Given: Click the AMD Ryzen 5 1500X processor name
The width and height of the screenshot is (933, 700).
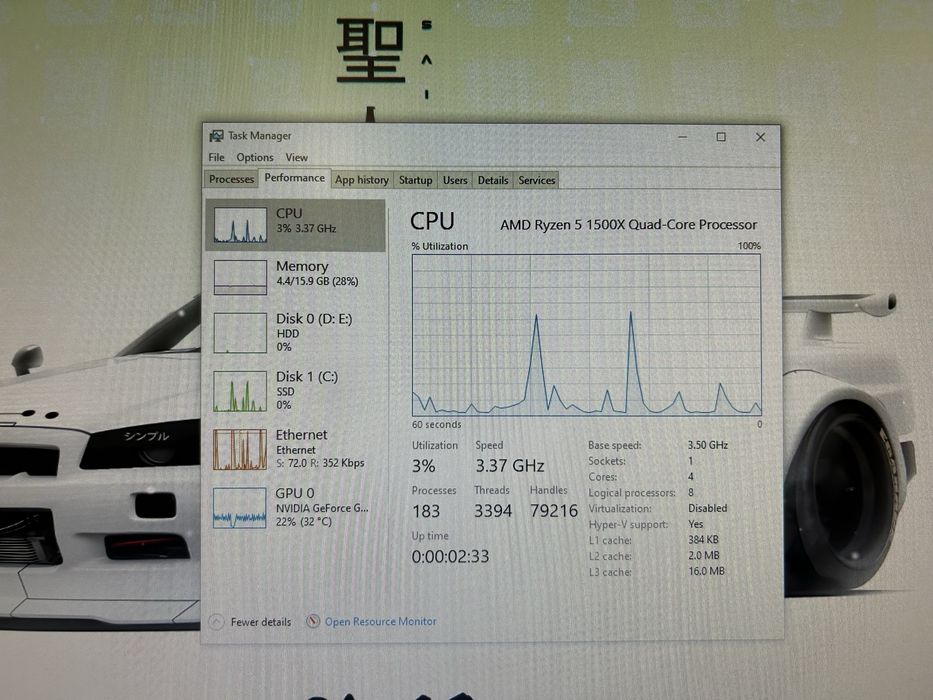Looking at the screenshot, I should pos(629,225).
